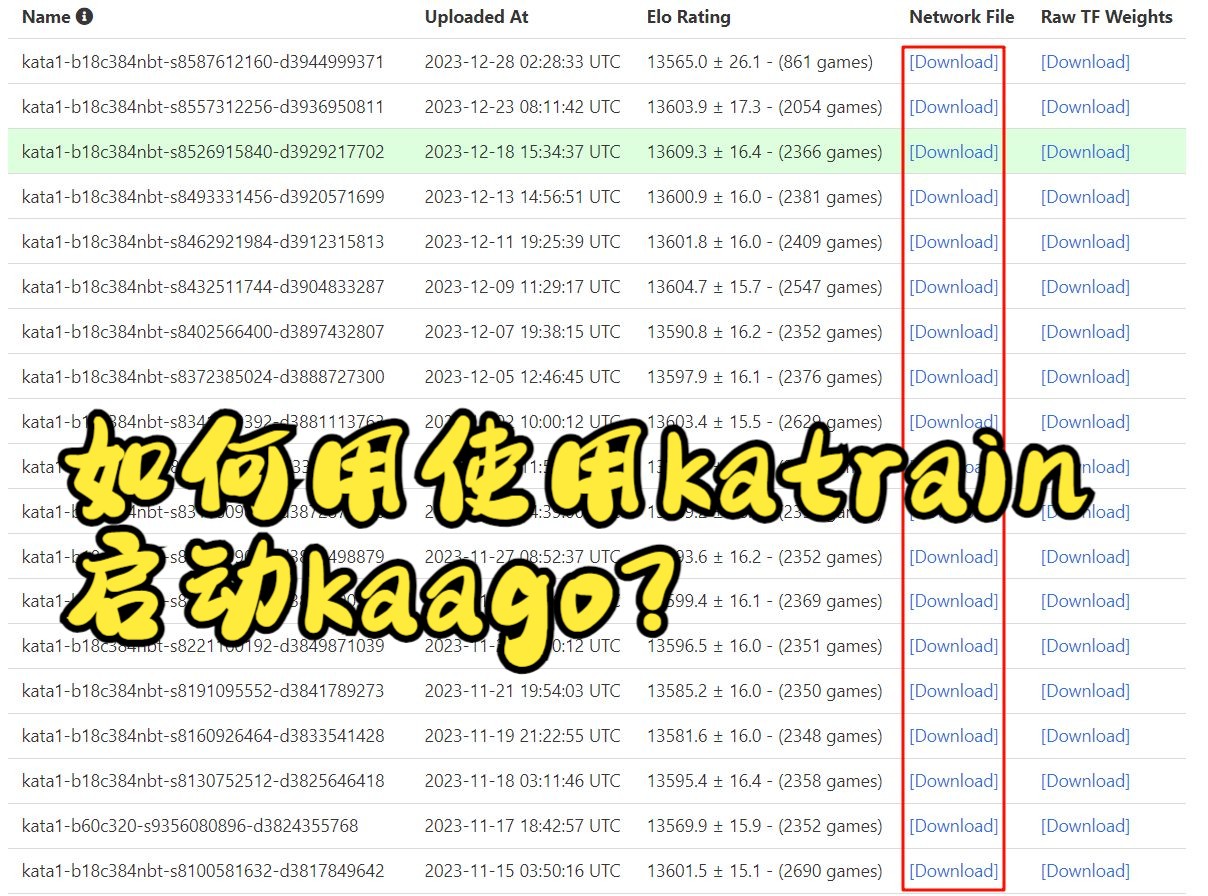Download network file for s8372385024
Image resolution: width=1208 pixels, height=896 pixels.
click(x=952, y=376)
